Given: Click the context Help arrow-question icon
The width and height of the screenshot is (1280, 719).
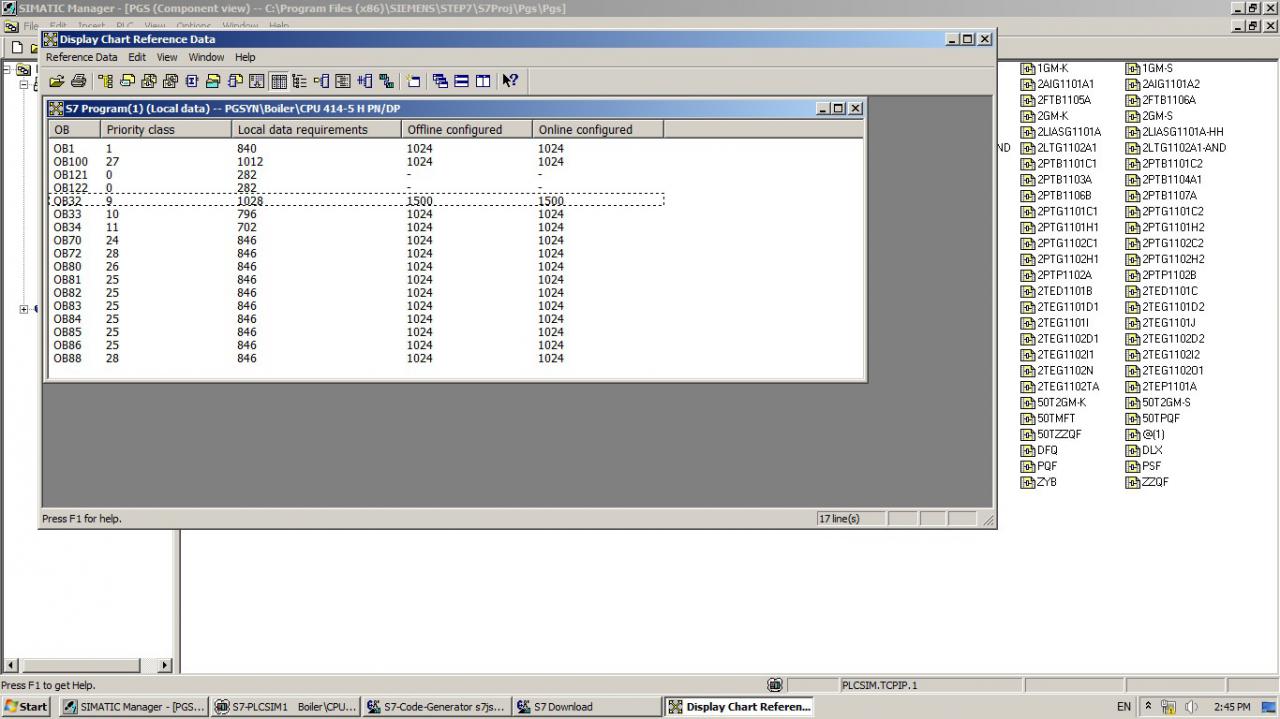Looking at the screenshot, I should [510, 81].
